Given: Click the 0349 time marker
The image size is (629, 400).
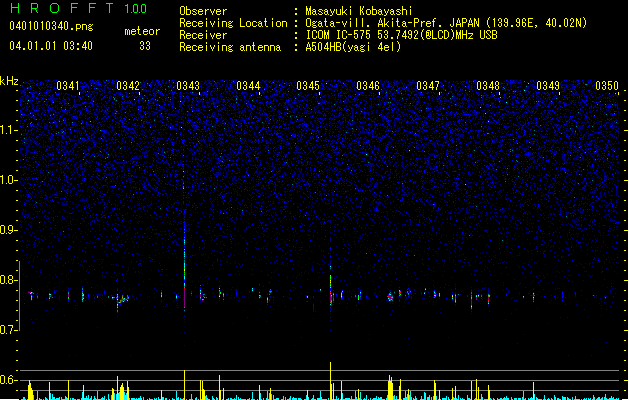Looking at the screenshot, I should point(548,86).
